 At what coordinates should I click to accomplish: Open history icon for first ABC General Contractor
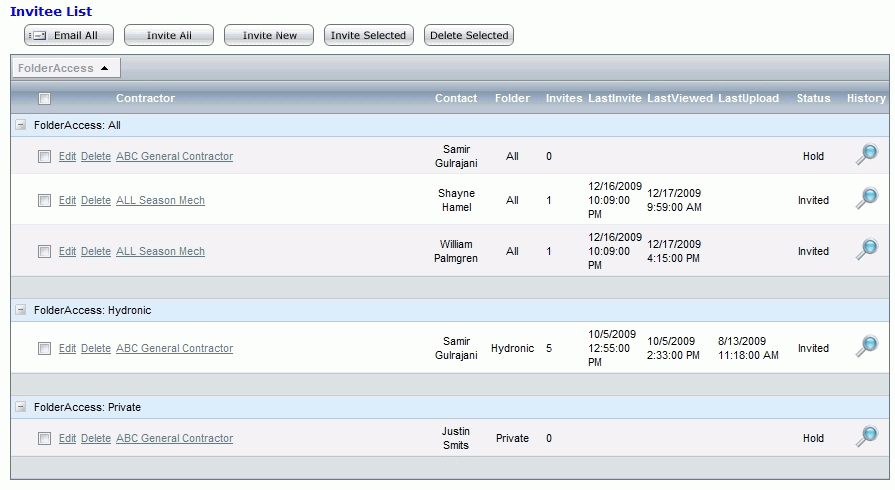point(866,155)
